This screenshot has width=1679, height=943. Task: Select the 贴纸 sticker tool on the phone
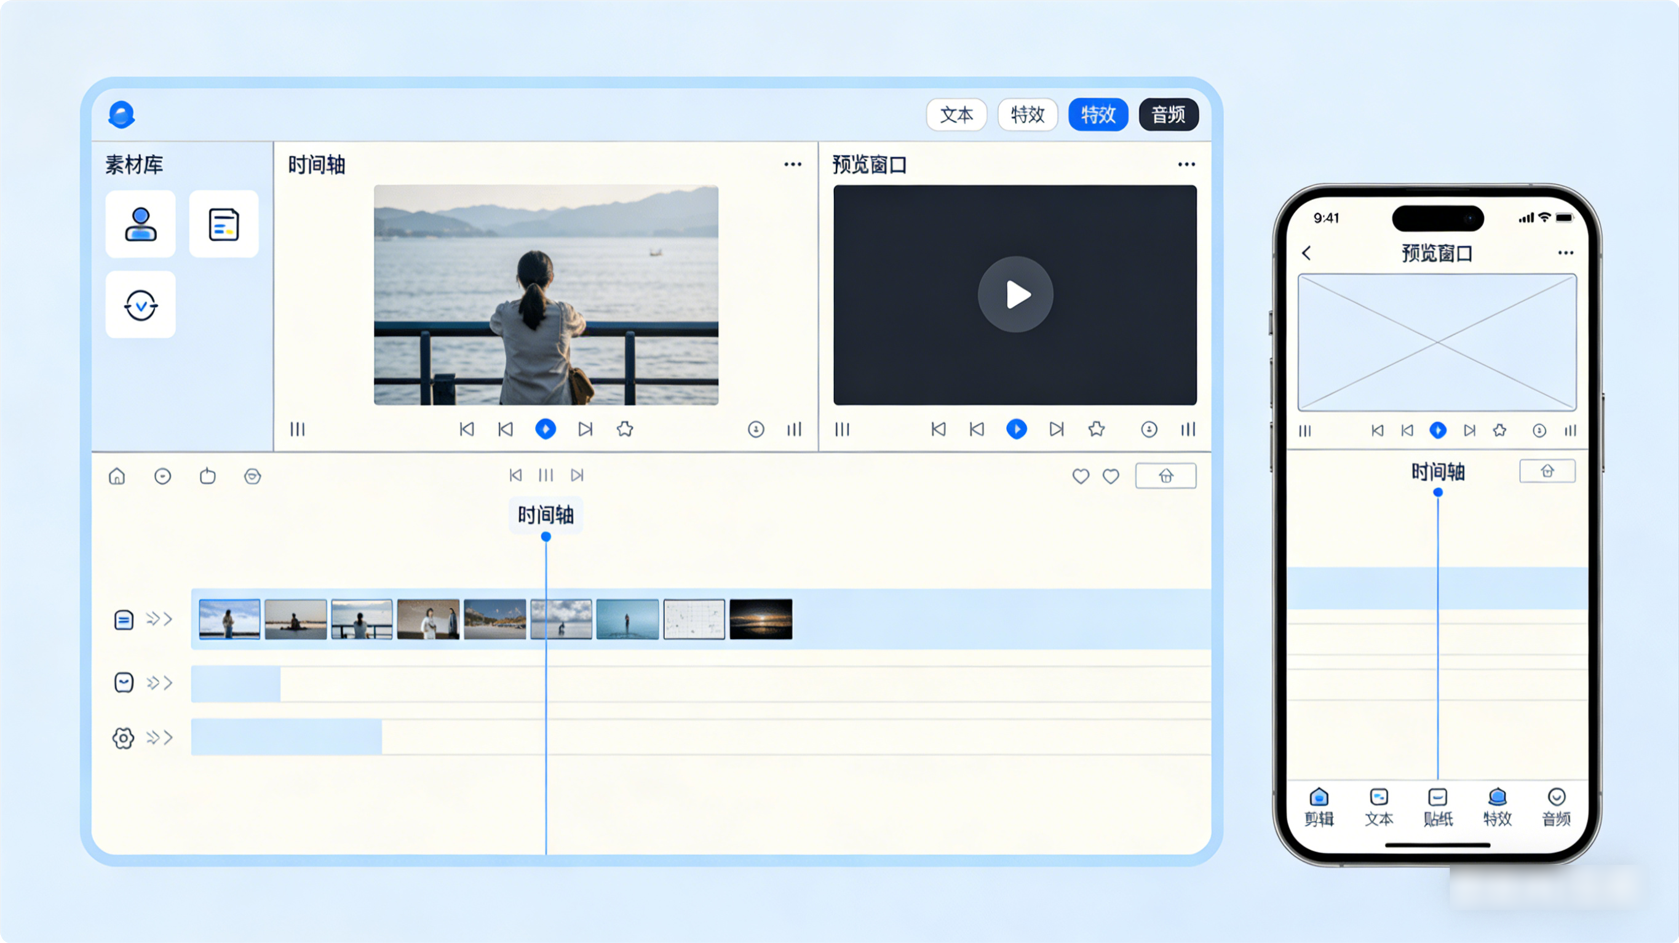[1437, 808]
